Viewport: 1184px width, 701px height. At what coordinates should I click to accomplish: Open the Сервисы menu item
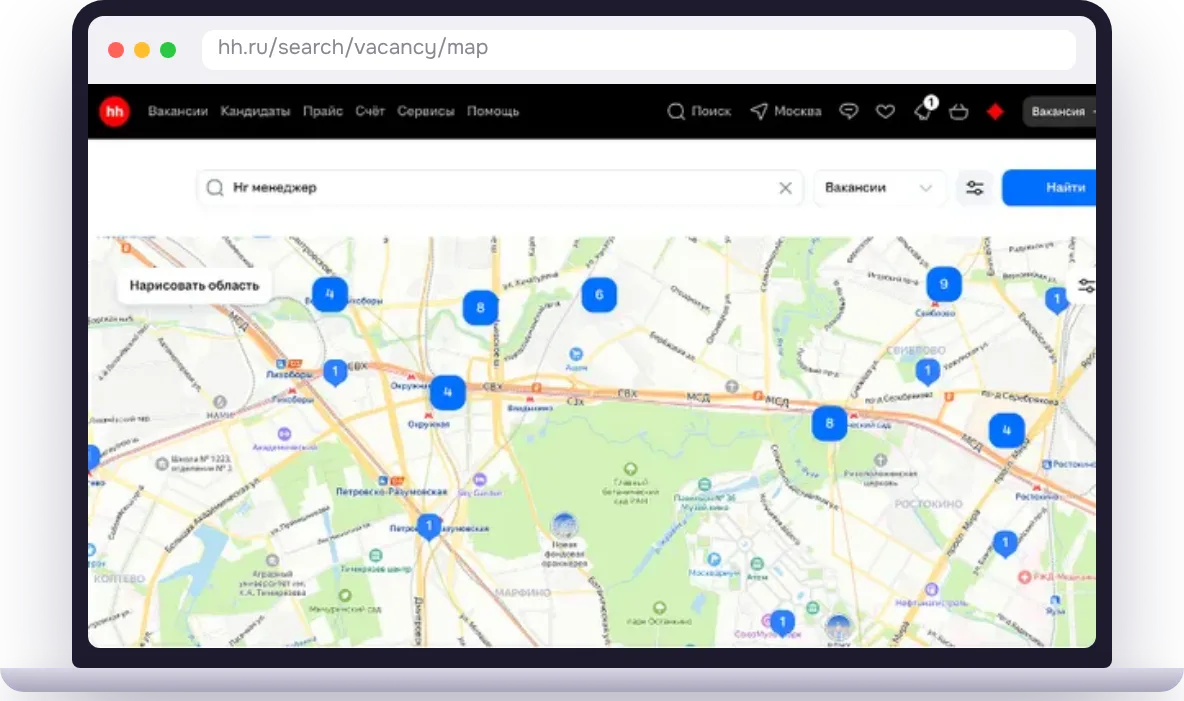426,111
